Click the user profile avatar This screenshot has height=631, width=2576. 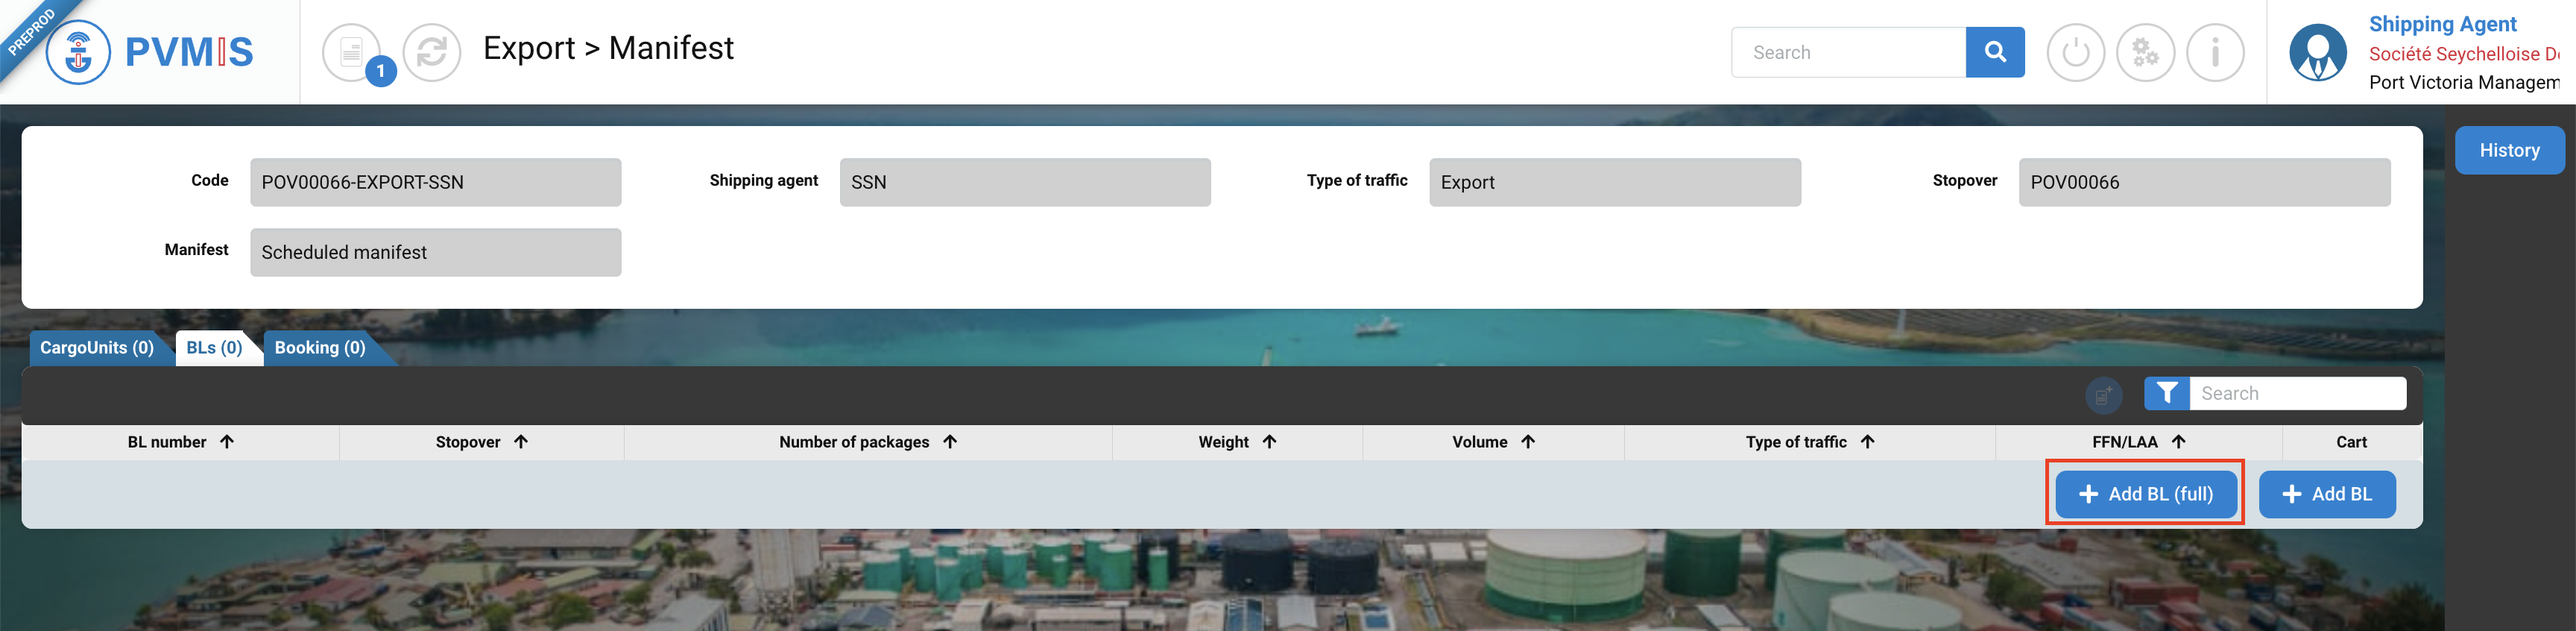[2318, 52]
